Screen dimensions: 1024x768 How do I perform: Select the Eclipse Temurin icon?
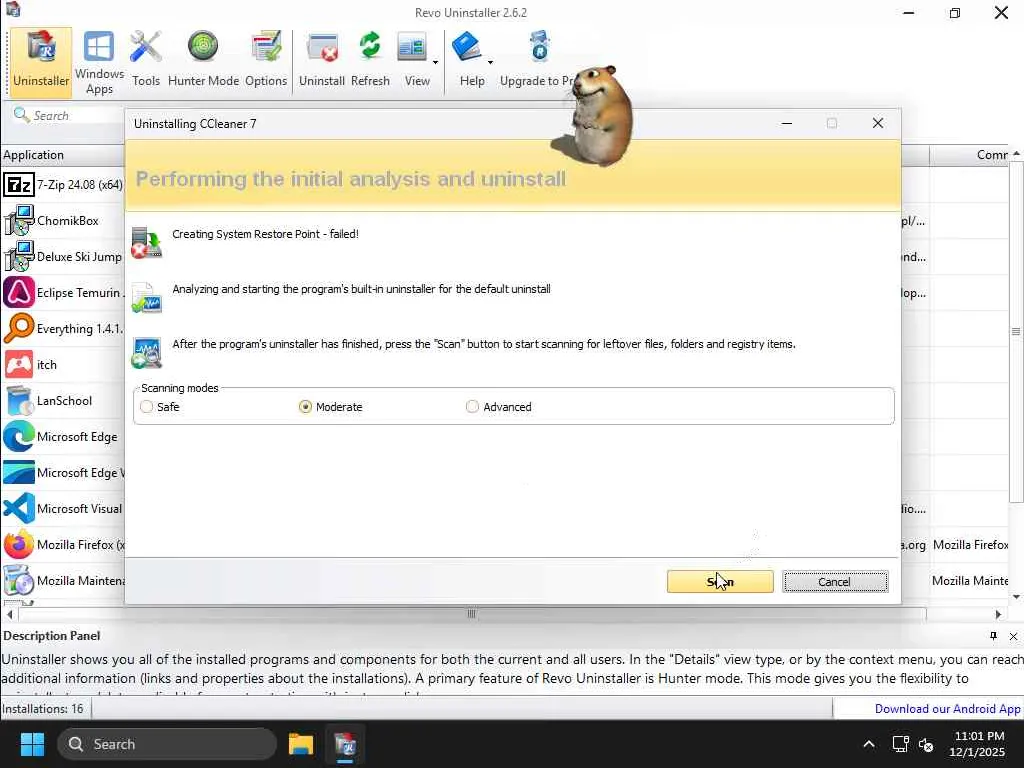pos(18,293)
